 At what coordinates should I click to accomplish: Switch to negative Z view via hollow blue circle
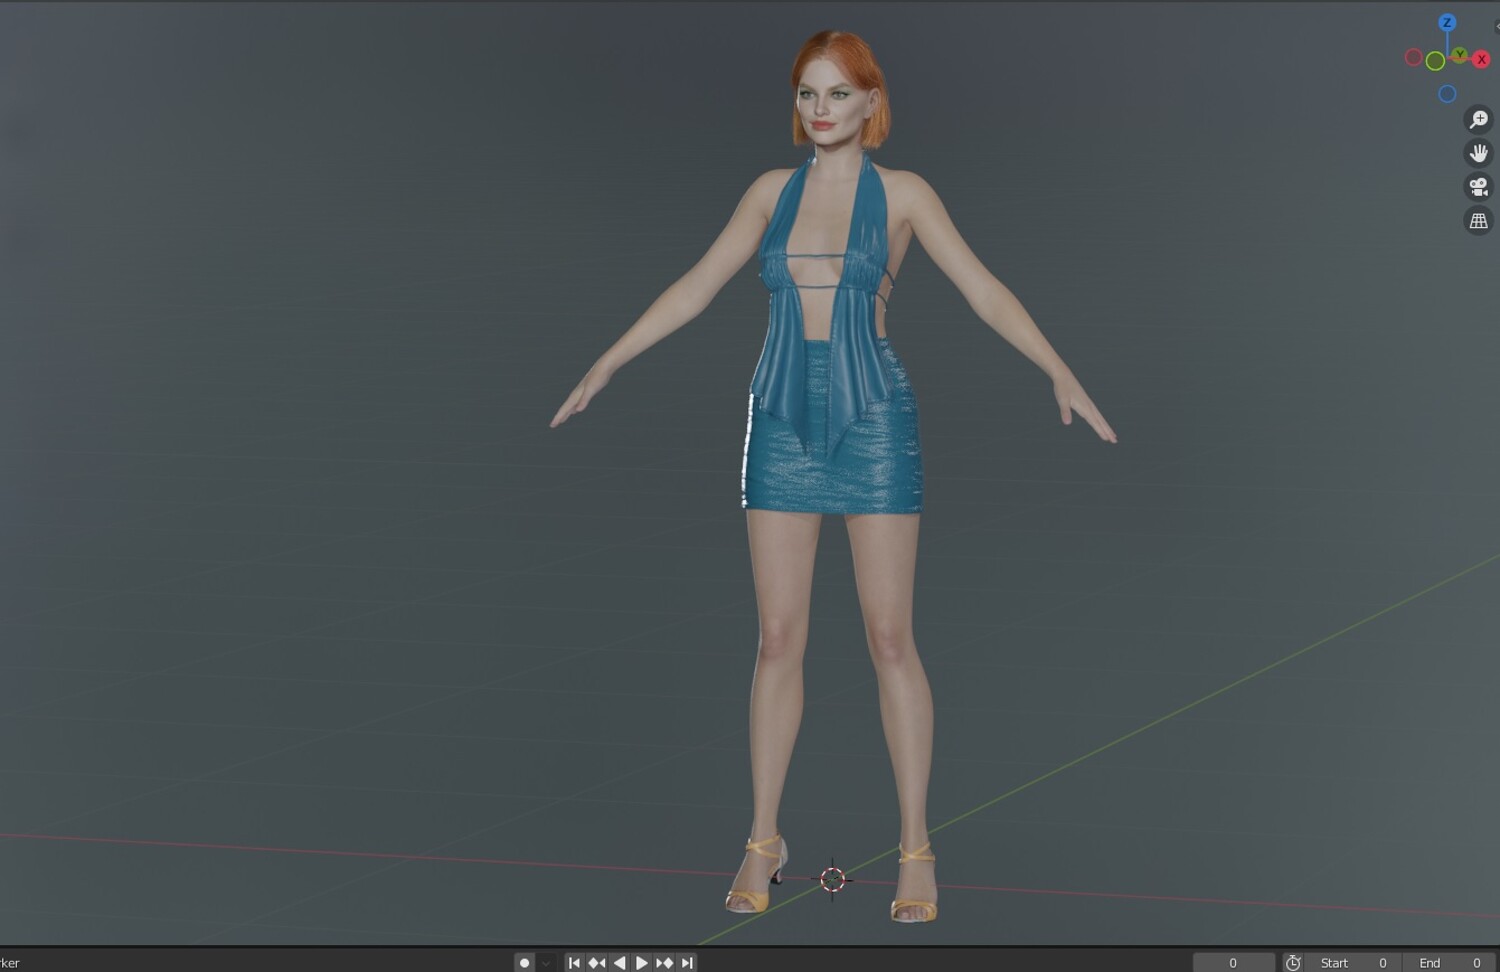click(x=1447, y=94)
